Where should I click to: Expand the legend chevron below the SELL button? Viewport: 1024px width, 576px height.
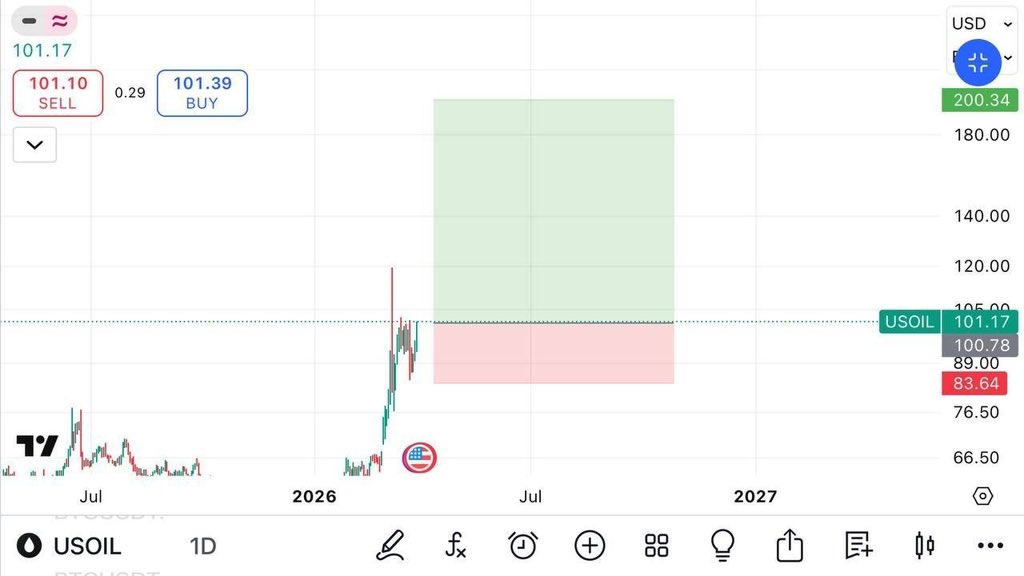[x=35, y=145]
